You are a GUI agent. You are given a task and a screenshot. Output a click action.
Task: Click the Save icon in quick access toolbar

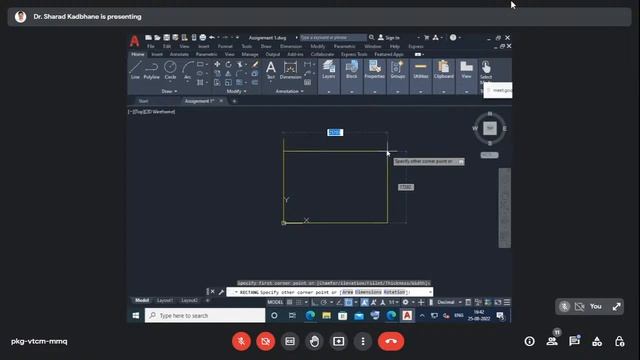pyautogui.click(x=167, y=38)
